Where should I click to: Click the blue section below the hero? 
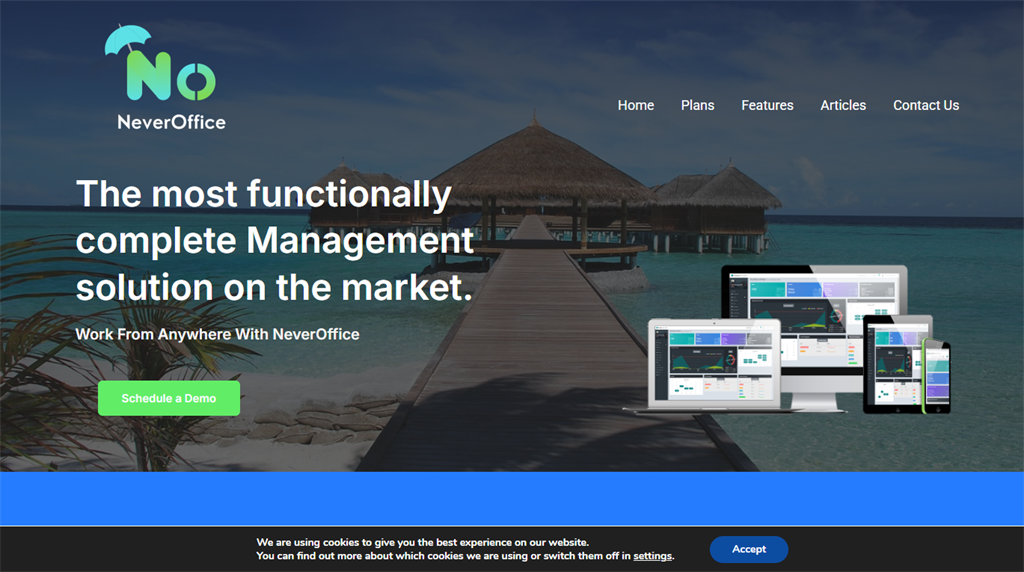point(512,498)
